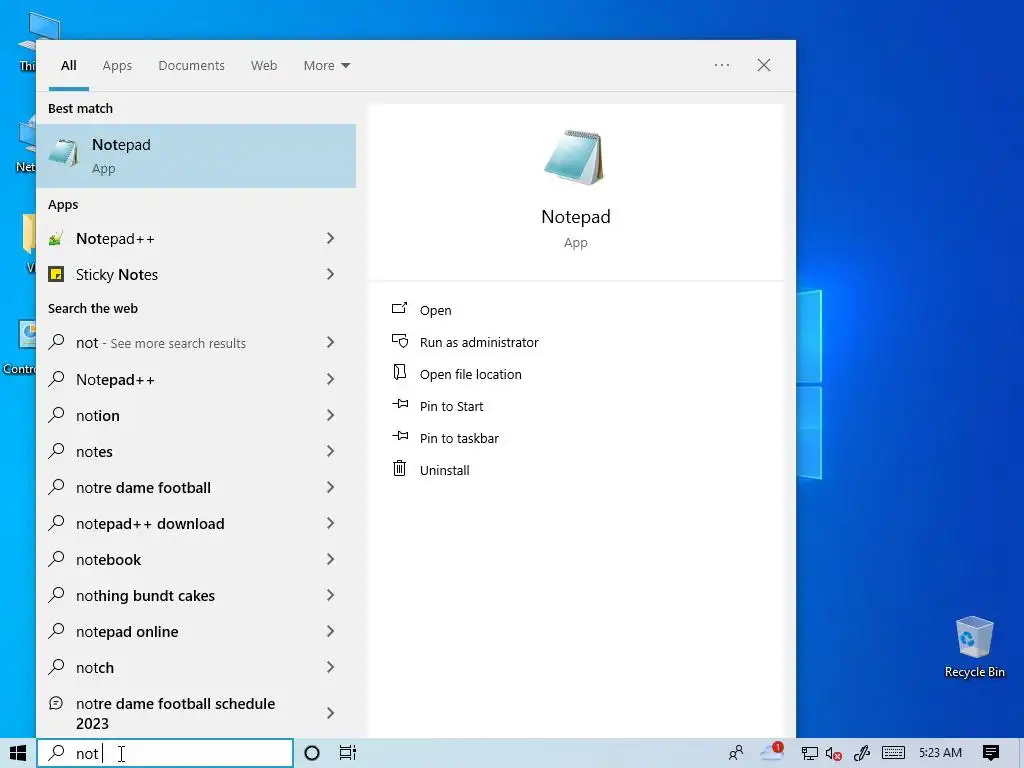Click the Open file location icon

400,372
